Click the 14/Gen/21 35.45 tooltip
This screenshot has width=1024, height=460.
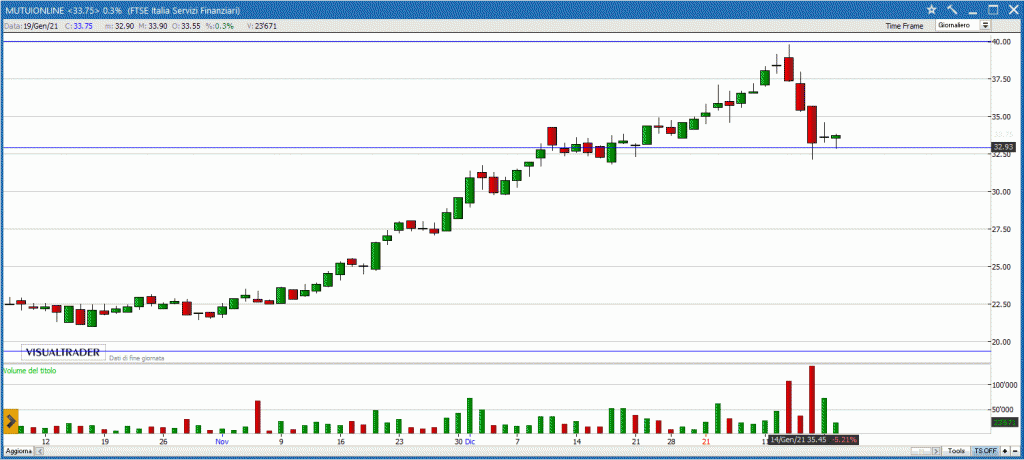[814, 440]
